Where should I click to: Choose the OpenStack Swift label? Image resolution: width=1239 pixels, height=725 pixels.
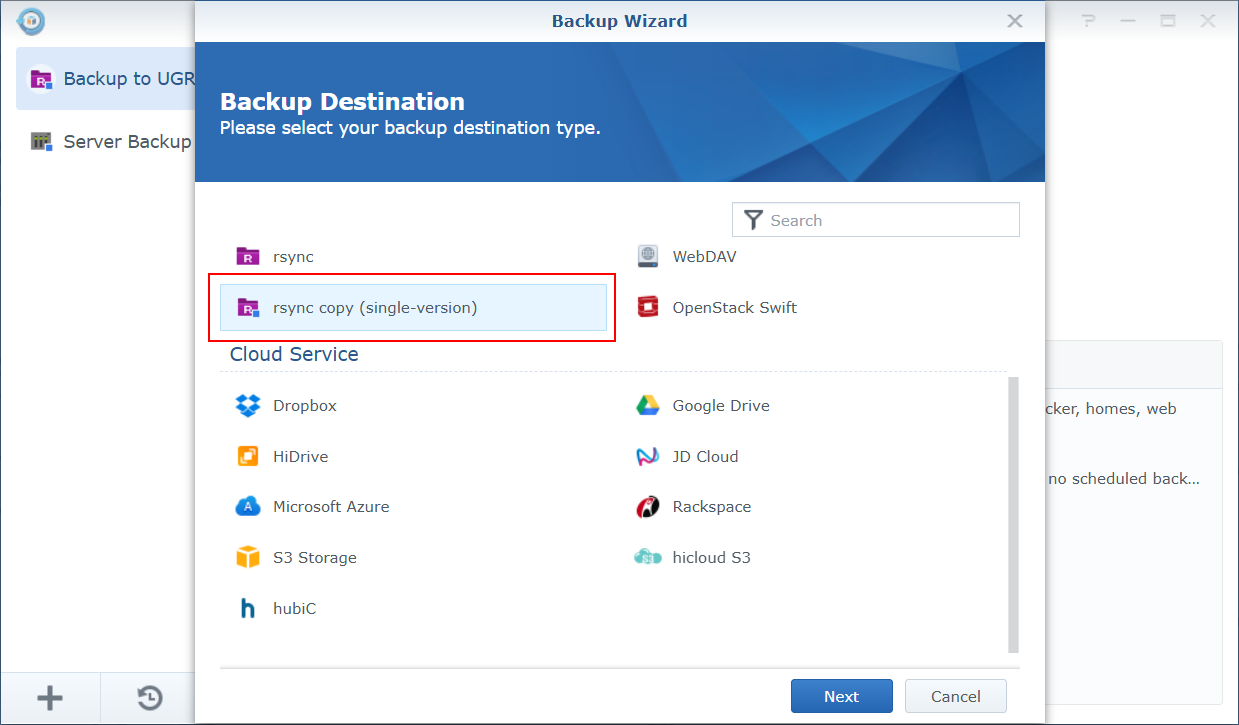point(735,308)
